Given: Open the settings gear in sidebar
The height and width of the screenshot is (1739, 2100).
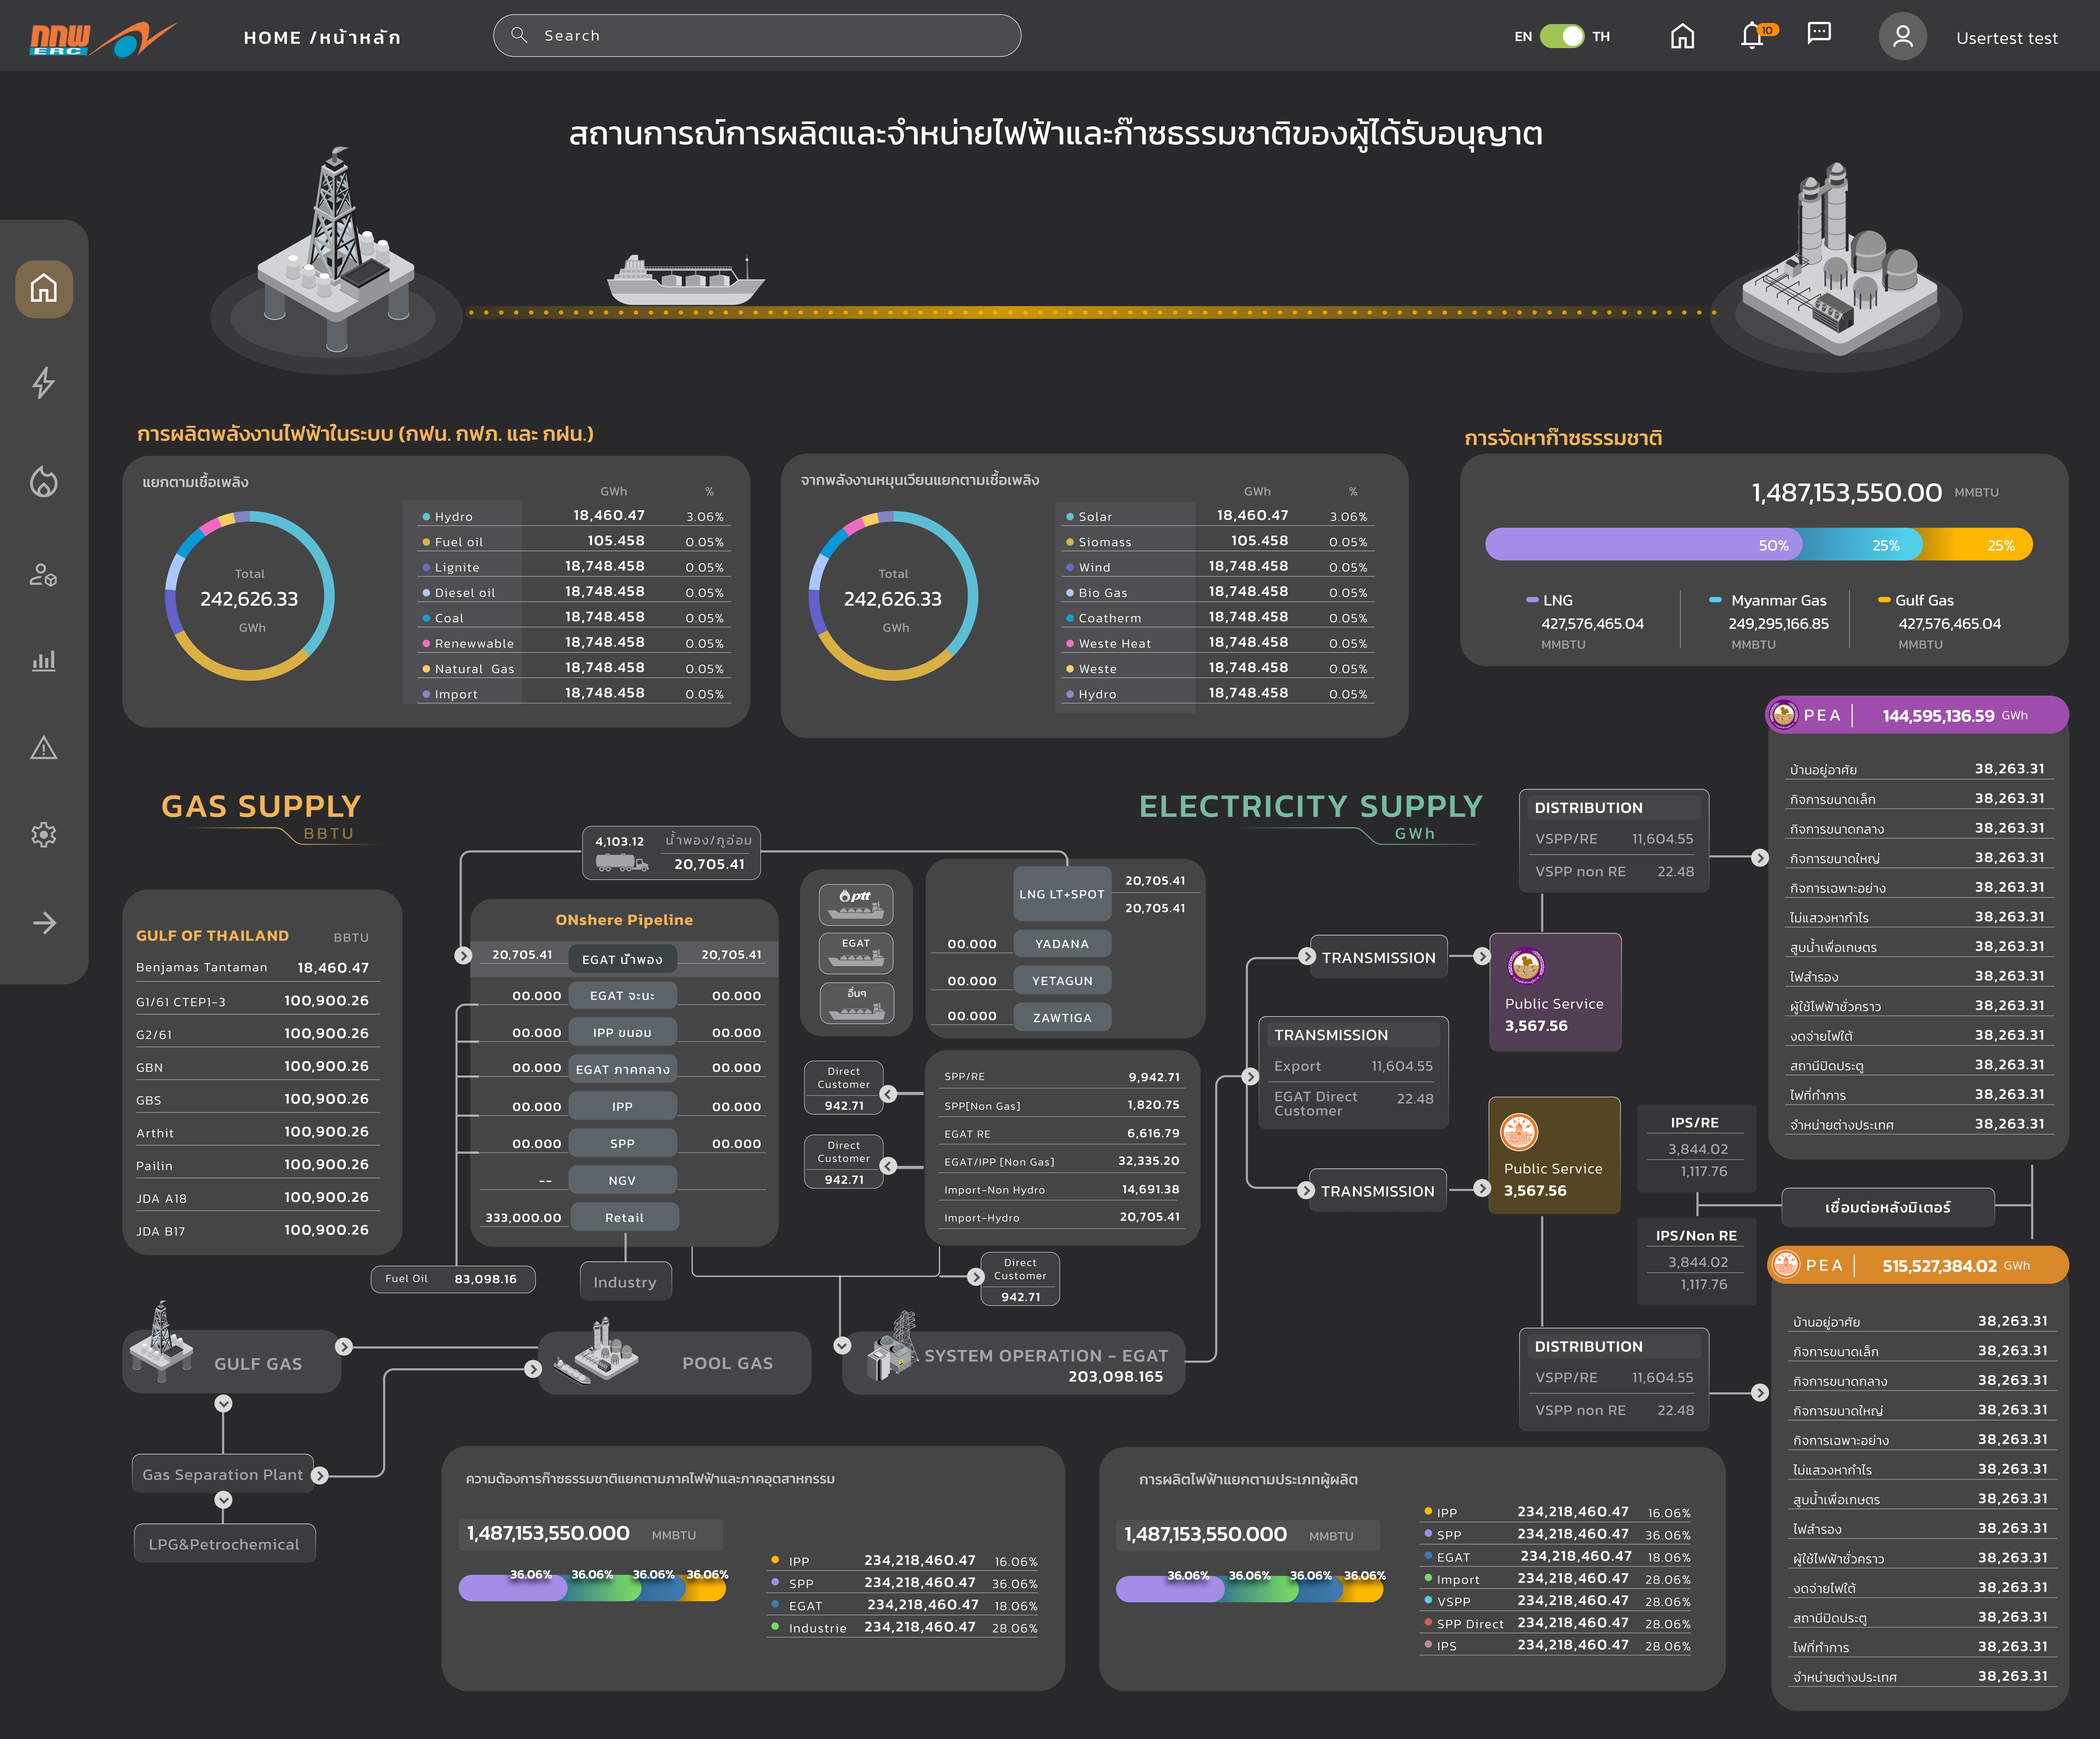Looking at the screenshot, I should click(x=43, y=835).
